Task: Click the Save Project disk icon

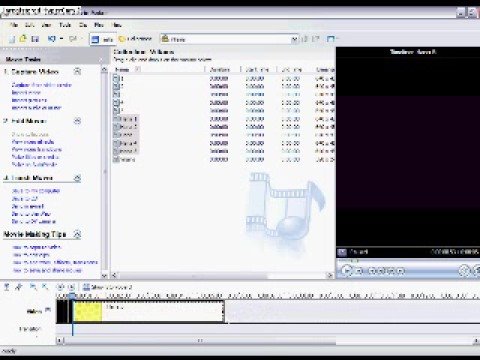Action: pos(35,39)
